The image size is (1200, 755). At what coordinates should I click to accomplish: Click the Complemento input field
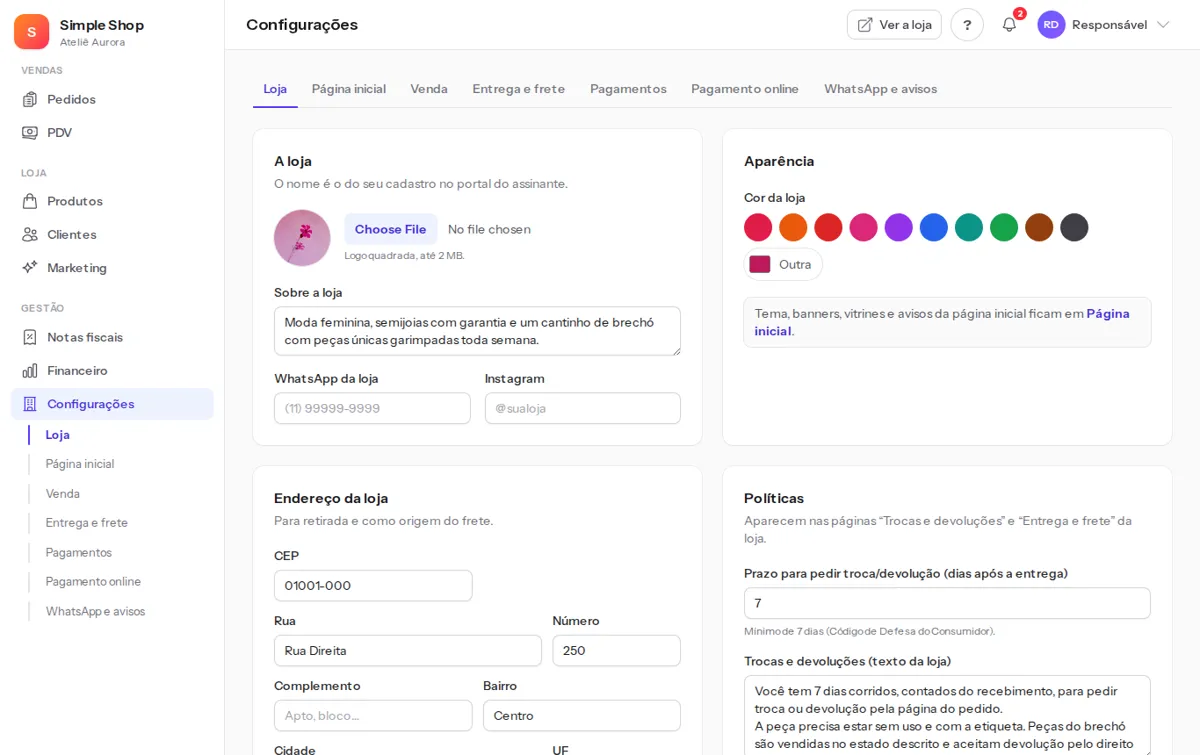pyautogui.click(x=373, y=716)
